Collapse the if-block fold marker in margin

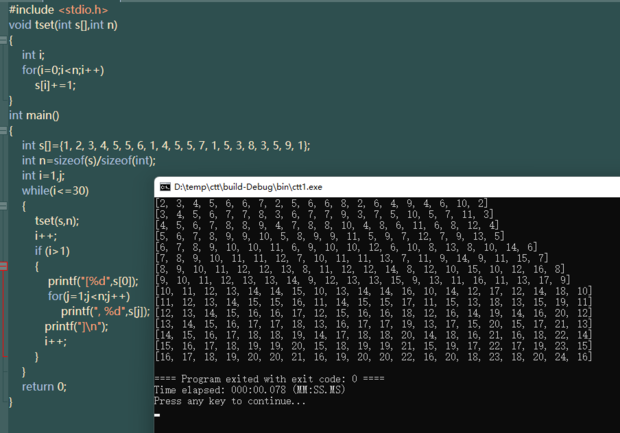point(5,267)
